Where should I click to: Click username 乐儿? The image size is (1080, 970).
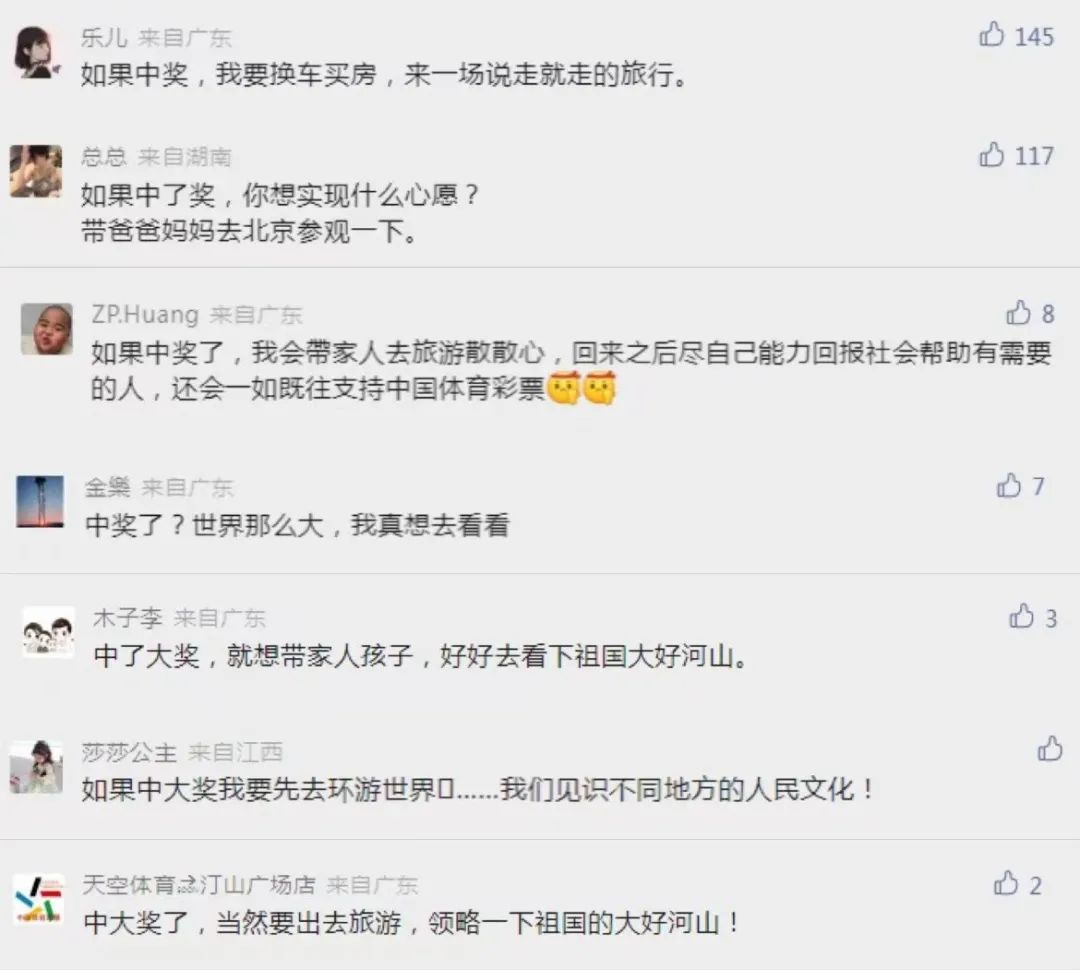click(104, 37)
